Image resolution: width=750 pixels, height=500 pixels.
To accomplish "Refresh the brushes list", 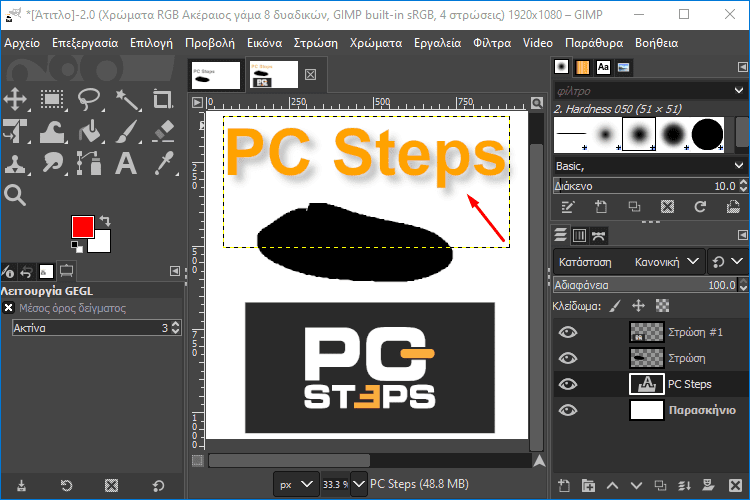I will (700, 207).
